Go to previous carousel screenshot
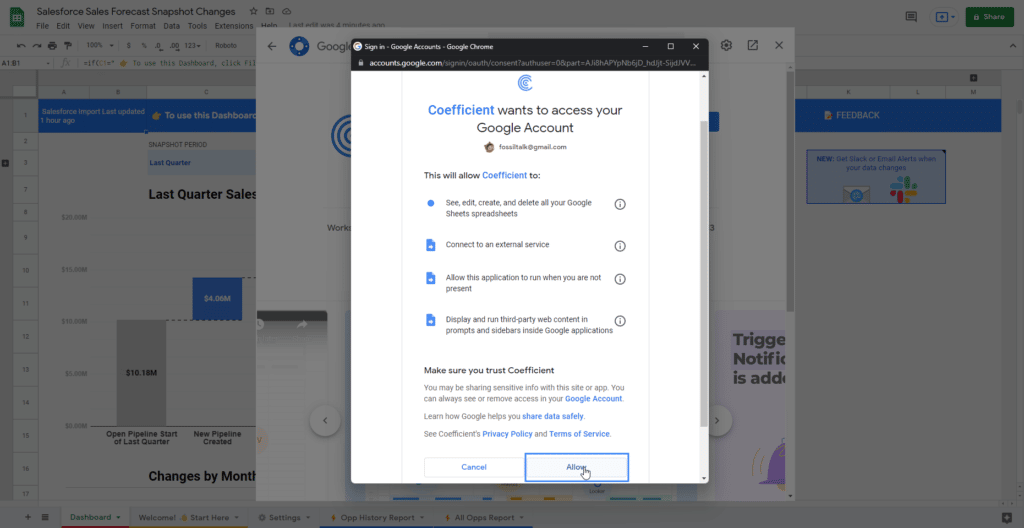Screen dimensions: 1024x528 pyautogui.click(x=325, y=420)
